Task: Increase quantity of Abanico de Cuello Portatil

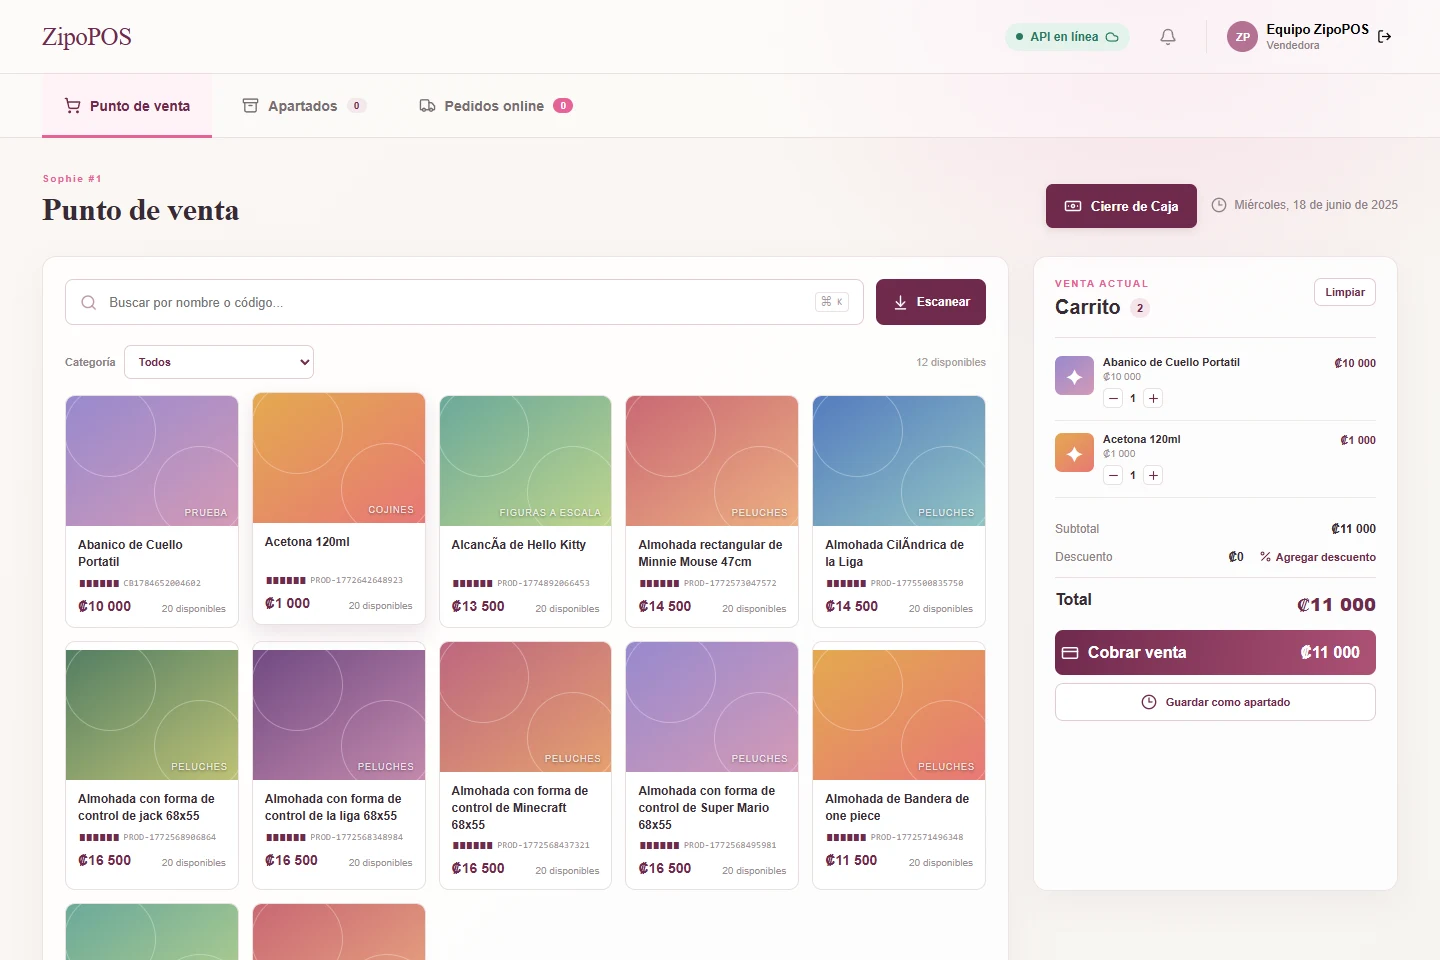Action: pyautogui.click(x=1153, y=398)
